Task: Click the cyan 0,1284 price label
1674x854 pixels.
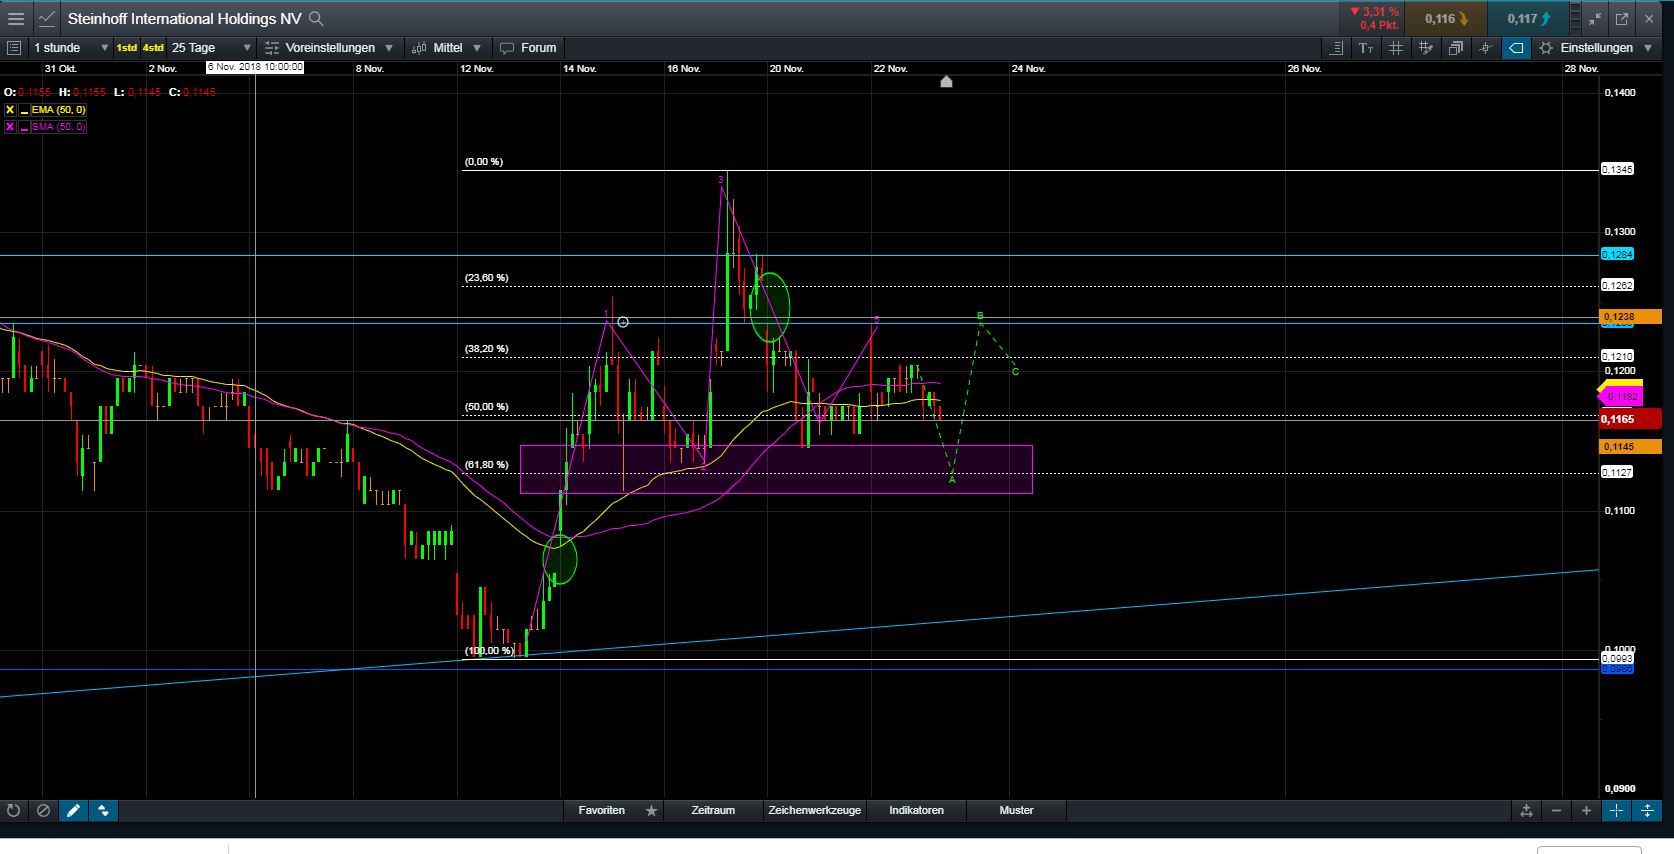Action: (1618, 255)
